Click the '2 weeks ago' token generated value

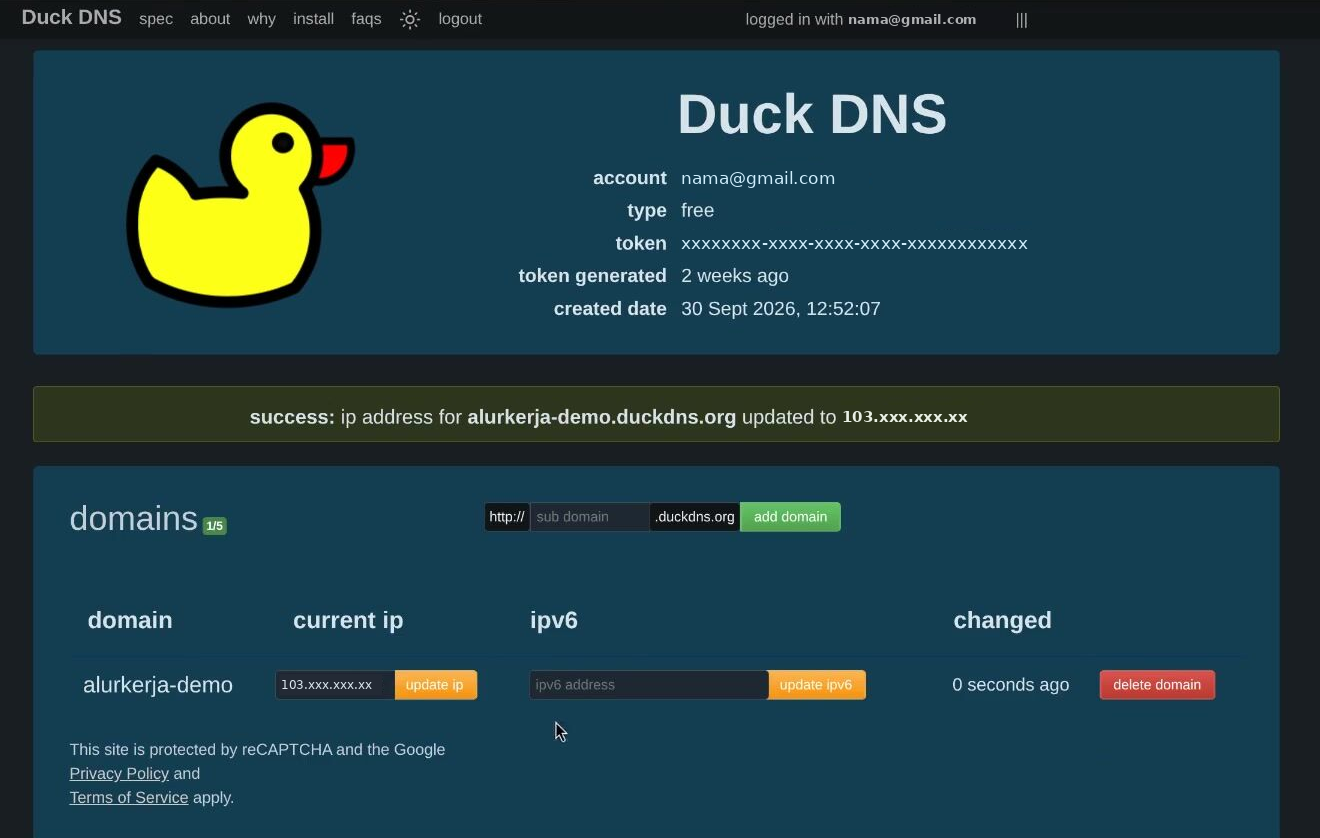click(735, 276)
